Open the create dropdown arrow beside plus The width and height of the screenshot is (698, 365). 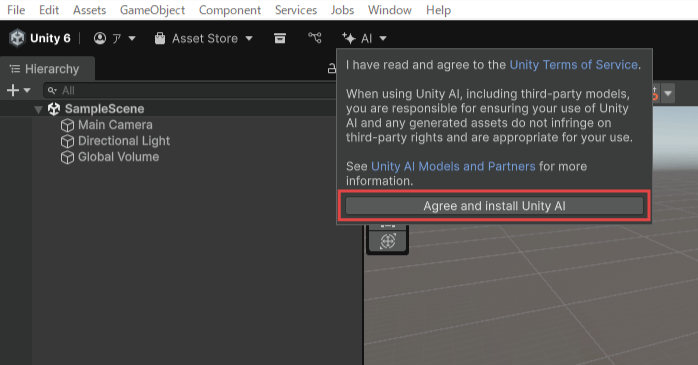(27, 90)
